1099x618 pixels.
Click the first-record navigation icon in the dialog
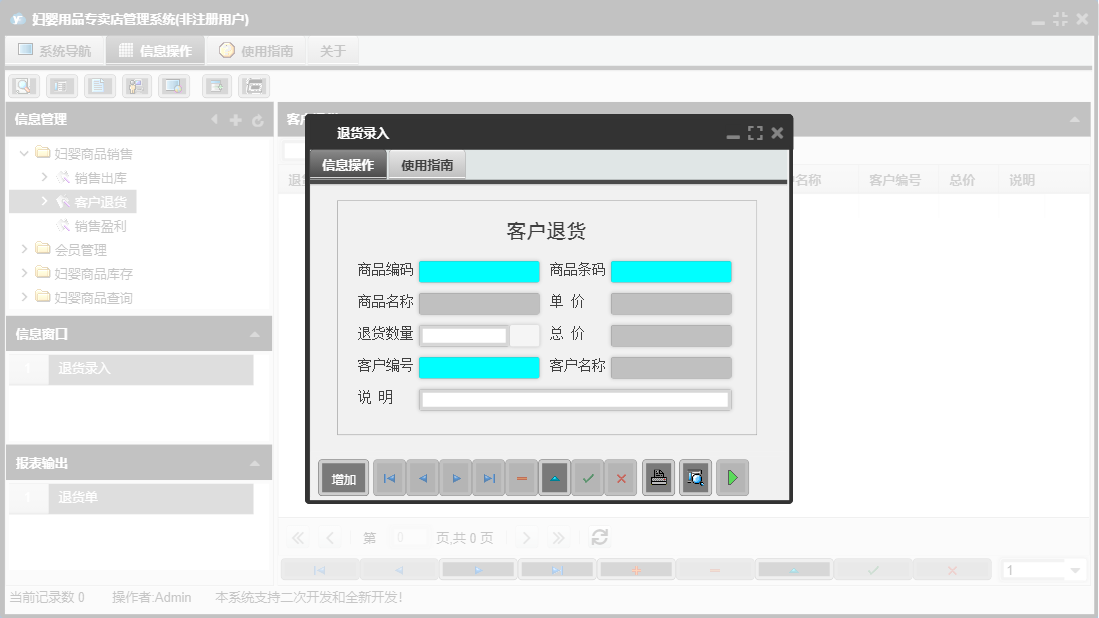point(389,477)
